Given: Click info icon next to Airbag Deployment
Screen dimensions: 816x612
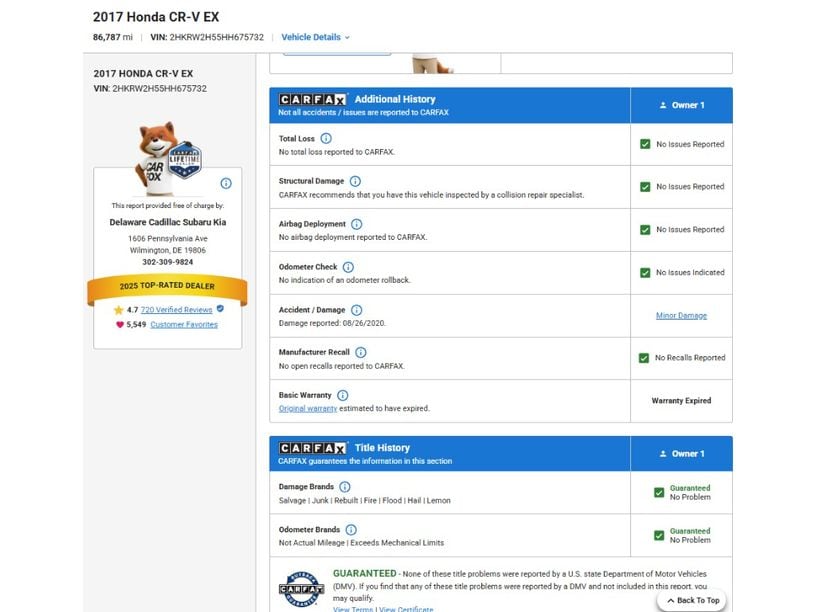Looking at the screenshot, I should coord(356,224).
